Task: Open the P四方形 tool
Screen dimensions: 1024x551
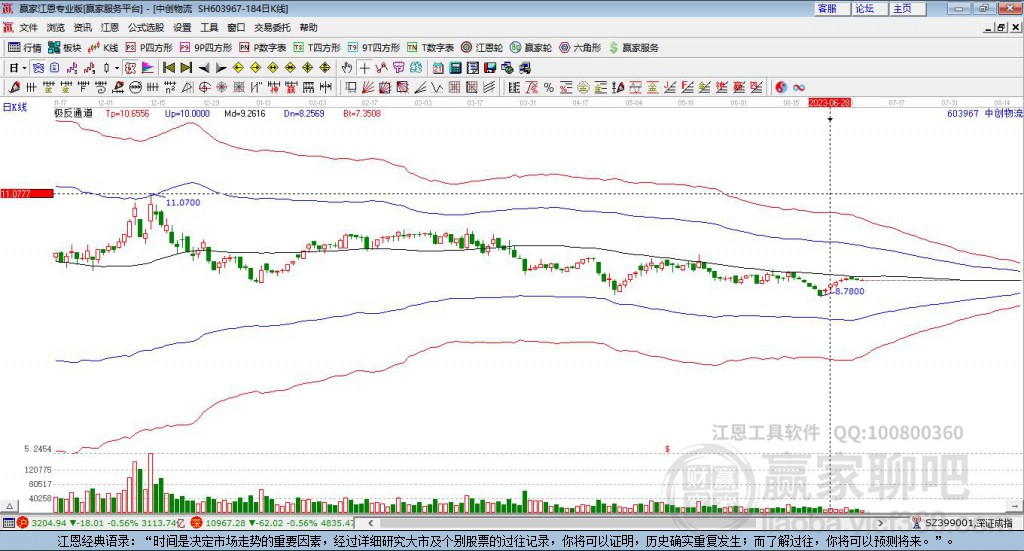Action: coord(149,48)
